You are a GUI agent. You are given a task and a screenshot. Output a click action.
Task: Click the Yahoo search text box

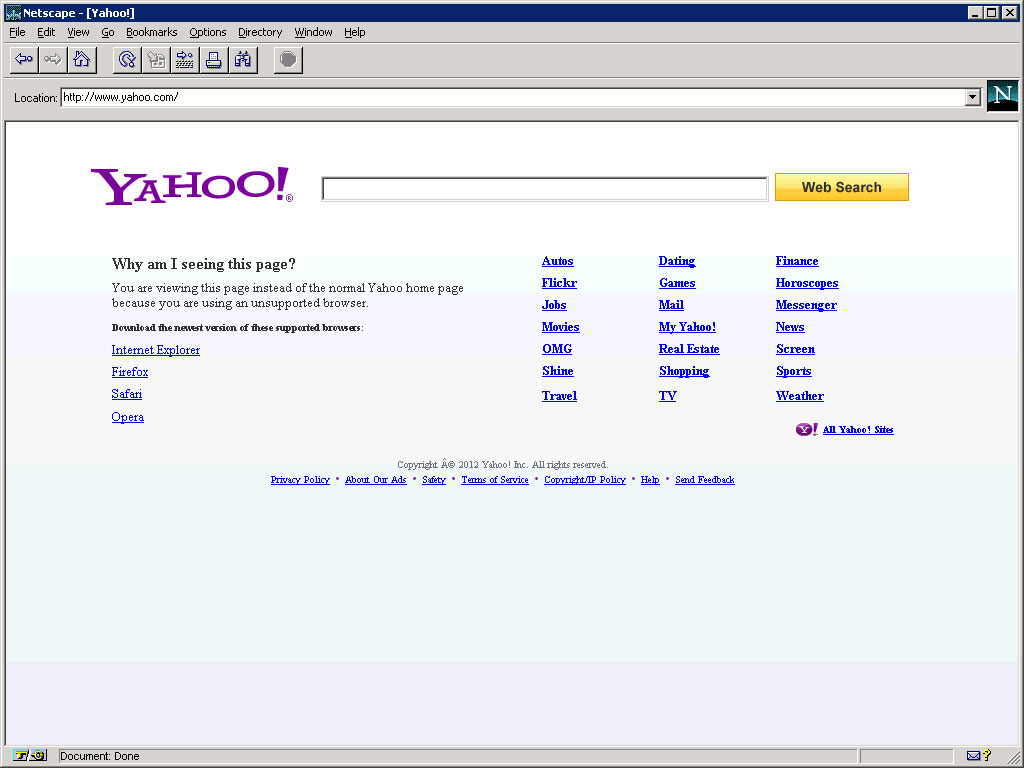tap(545, 189)
